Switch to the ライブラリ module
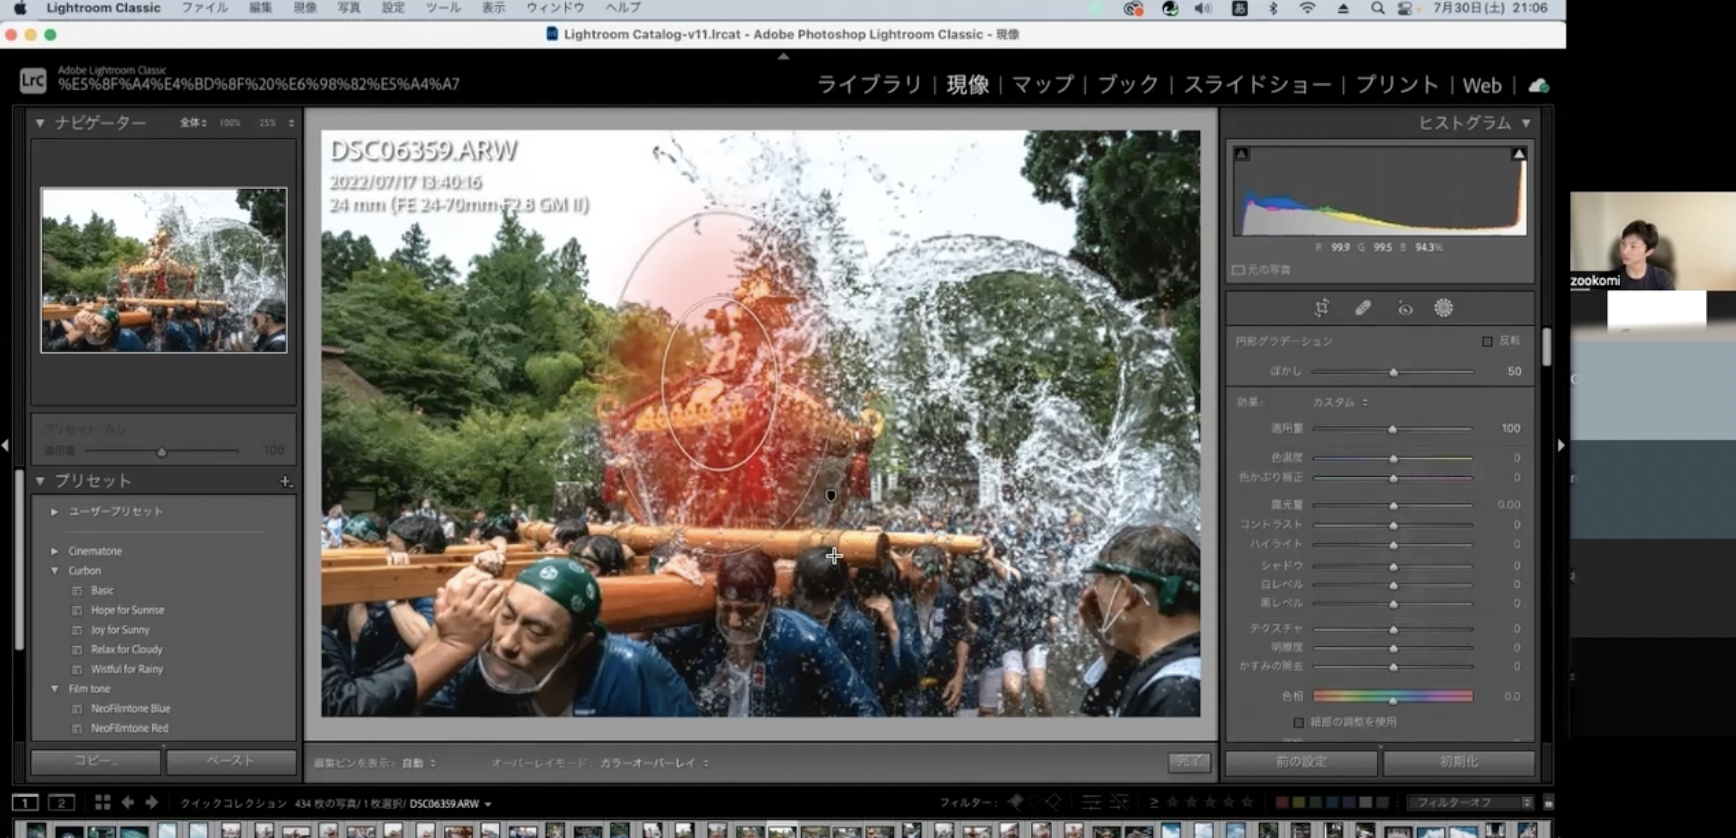Viewport: 1736px width, 838px height. tap(869, 85)
